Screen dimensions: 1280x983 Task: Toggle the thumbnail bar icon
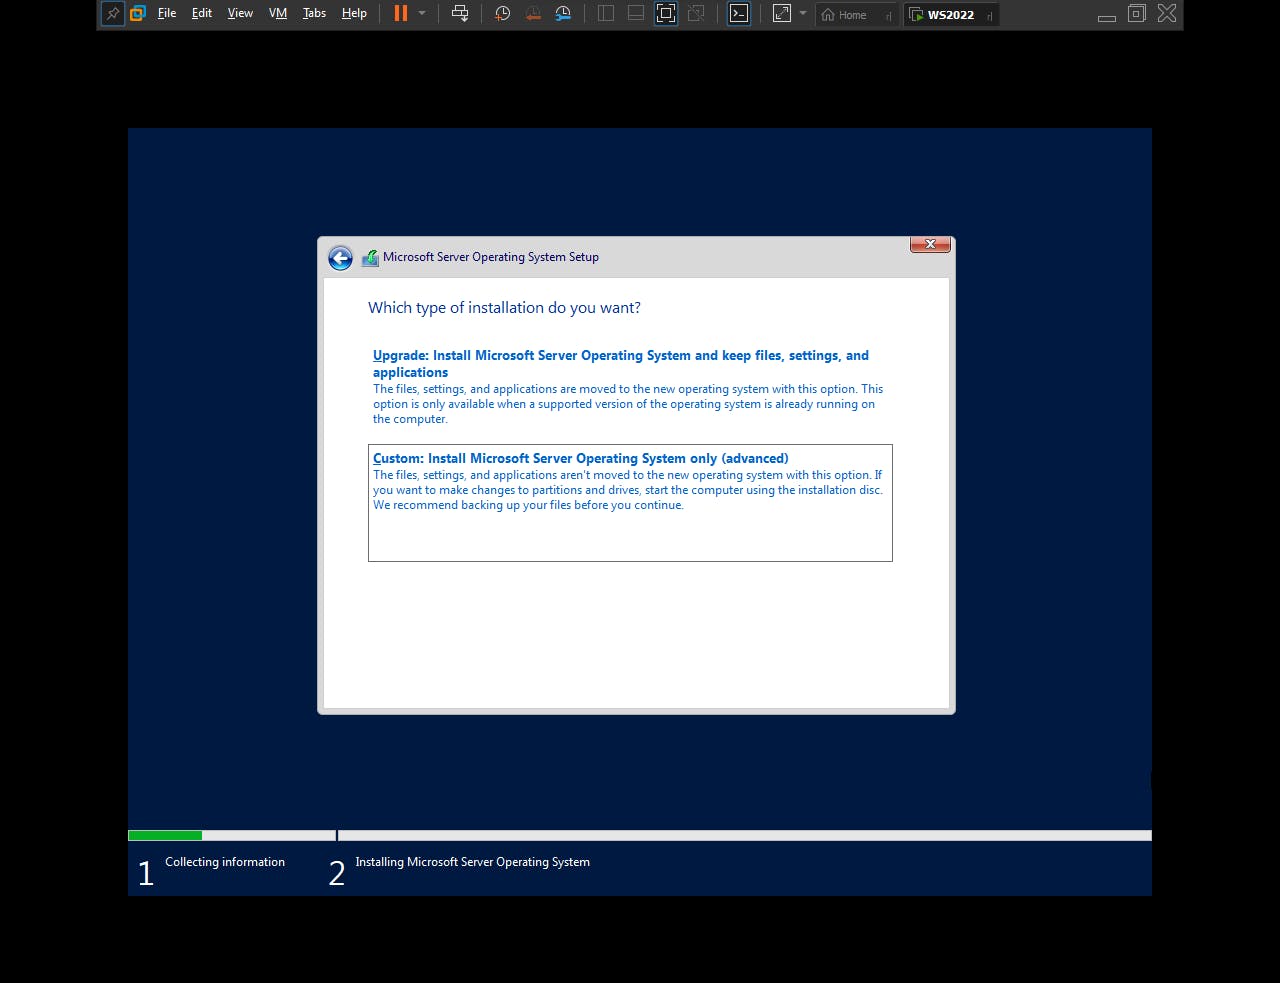click(x=636, y=14)
